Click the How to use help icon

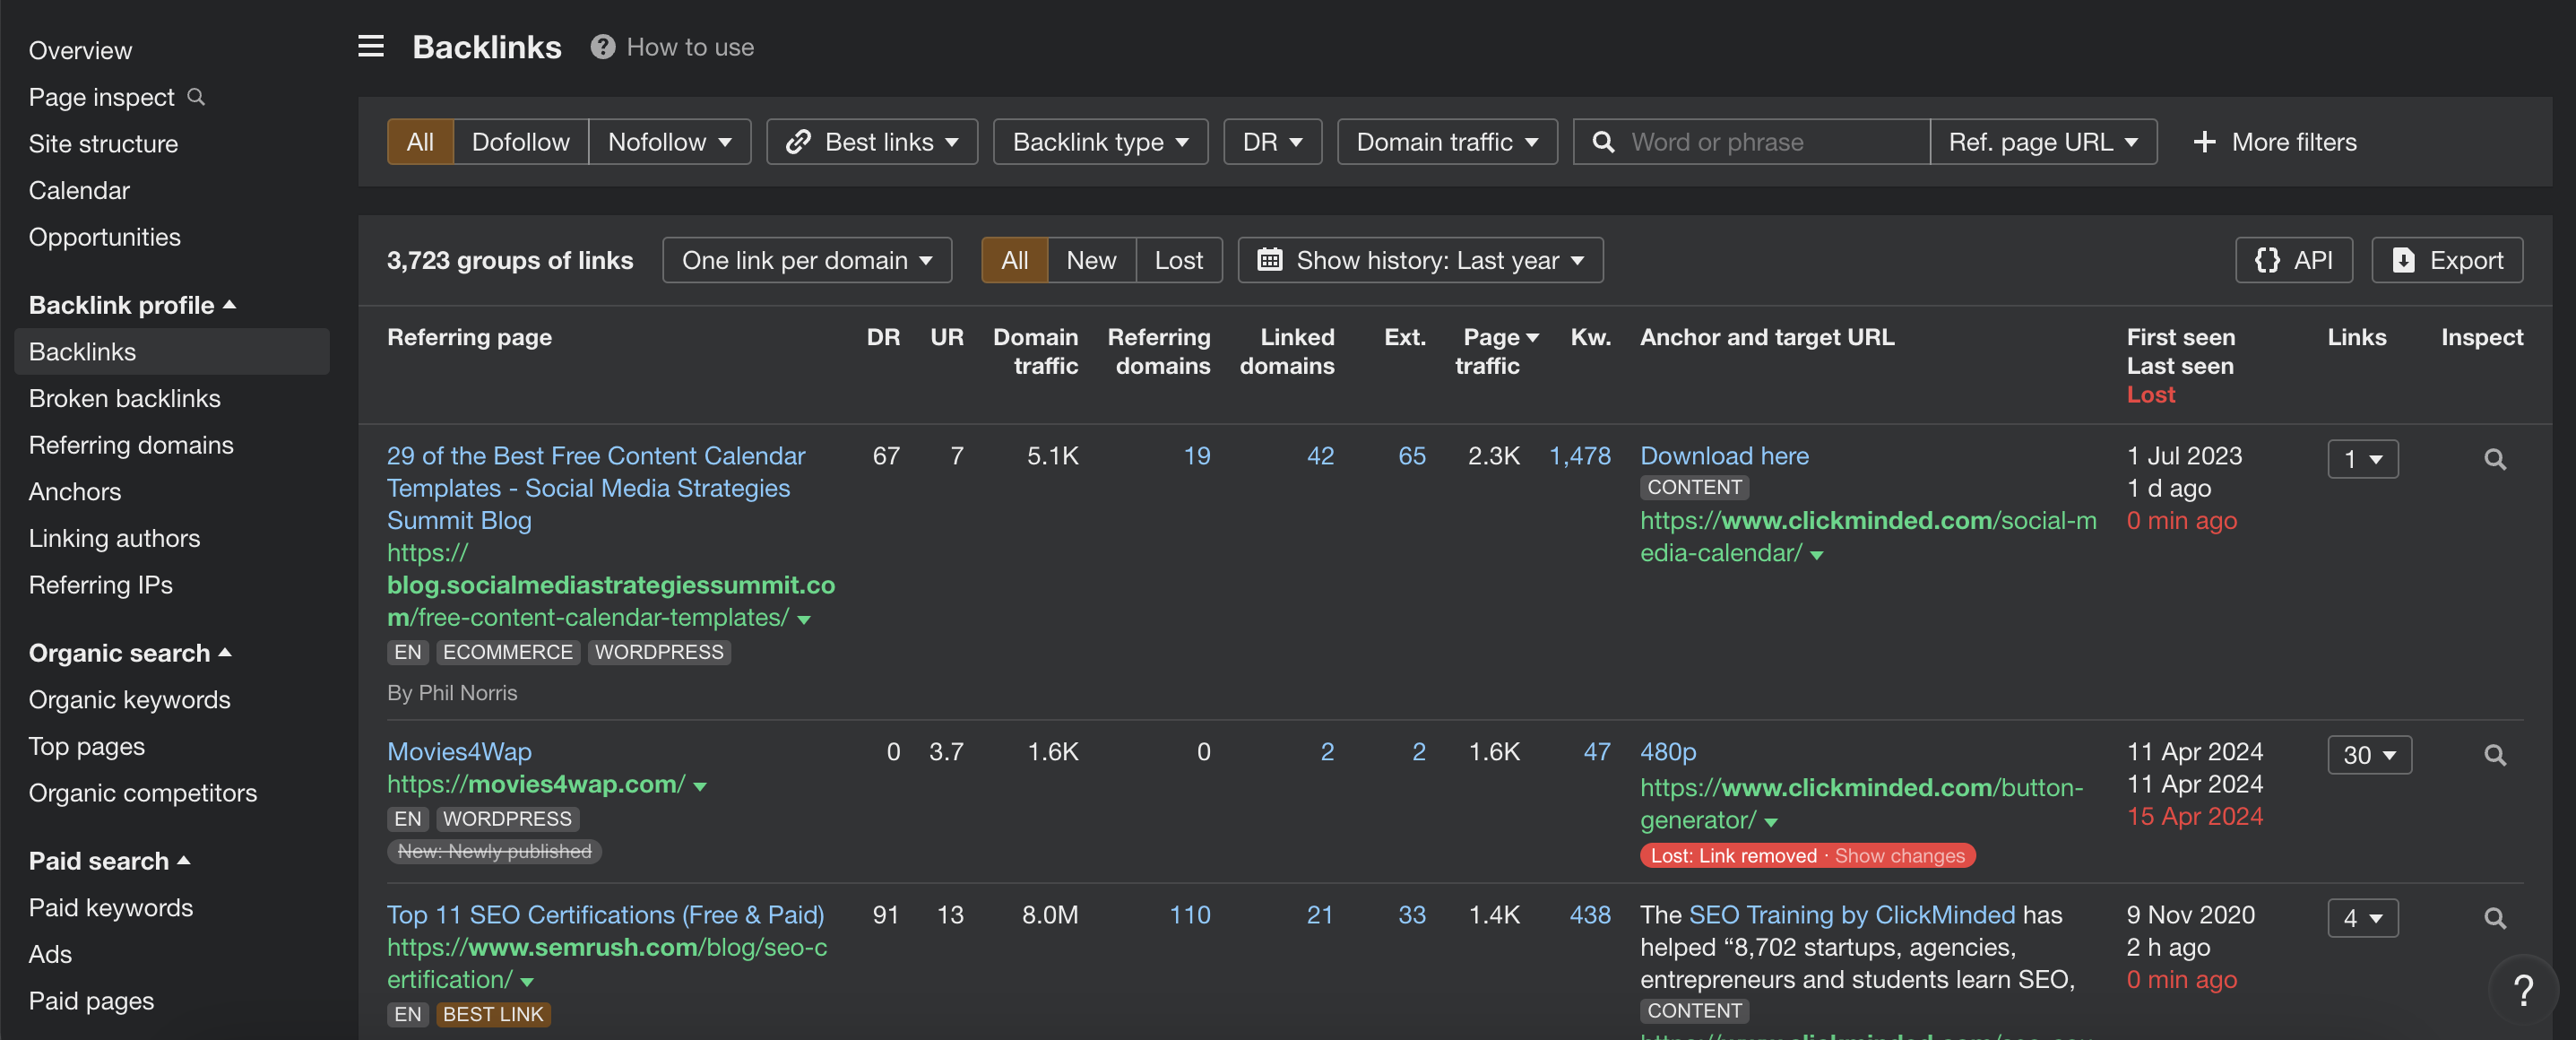coord(603,46)
